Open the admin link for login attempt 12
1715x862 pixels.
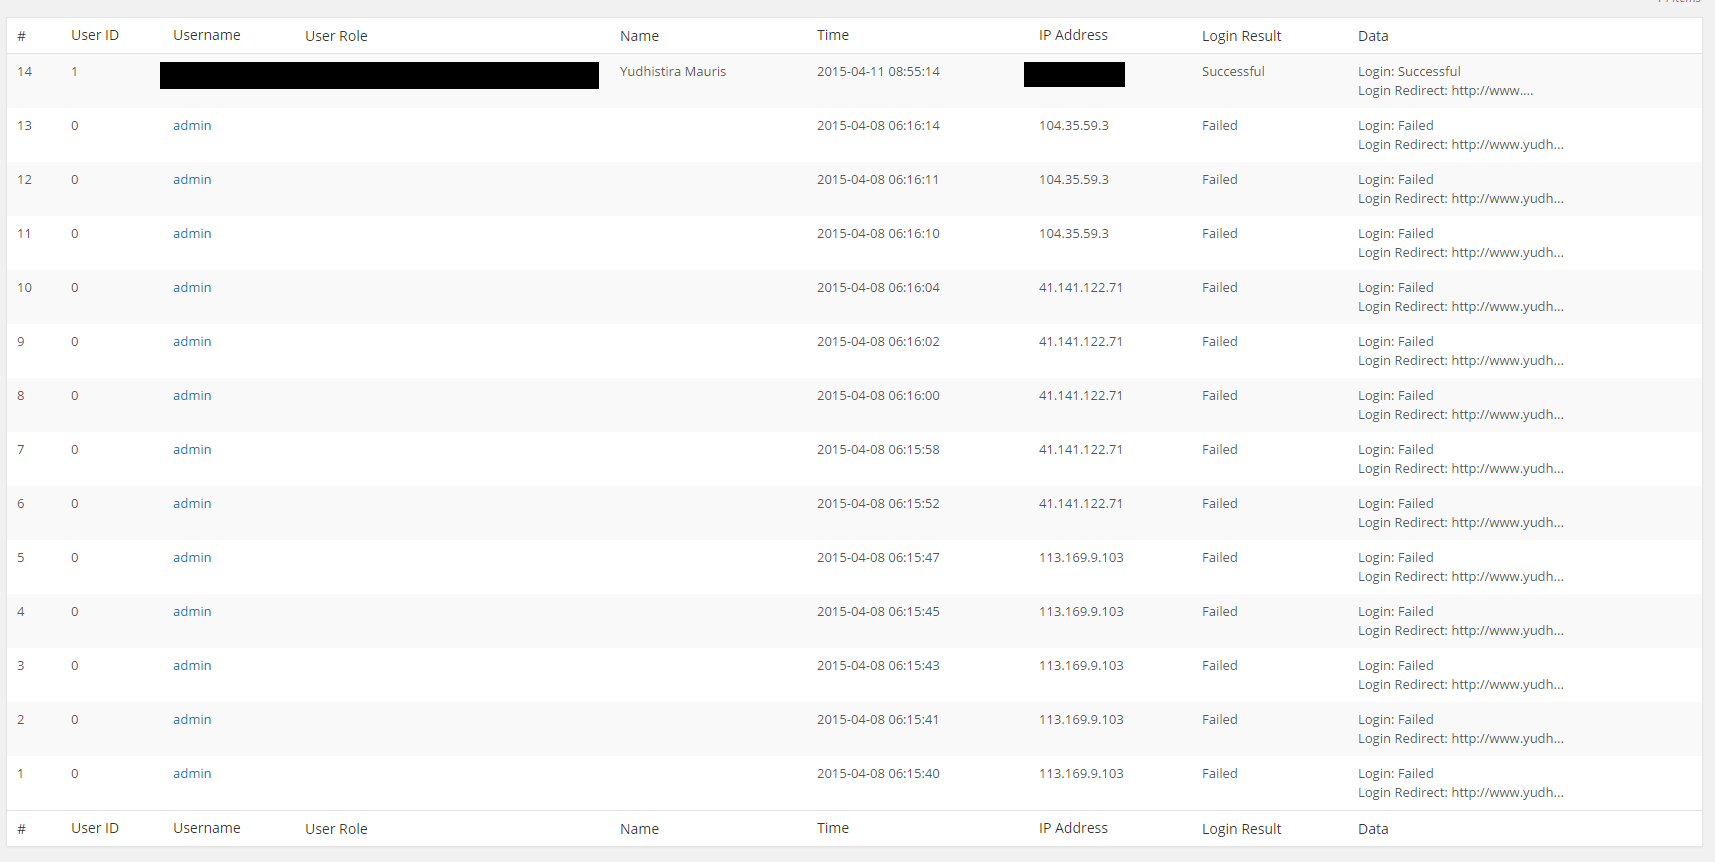click(192, 180)
